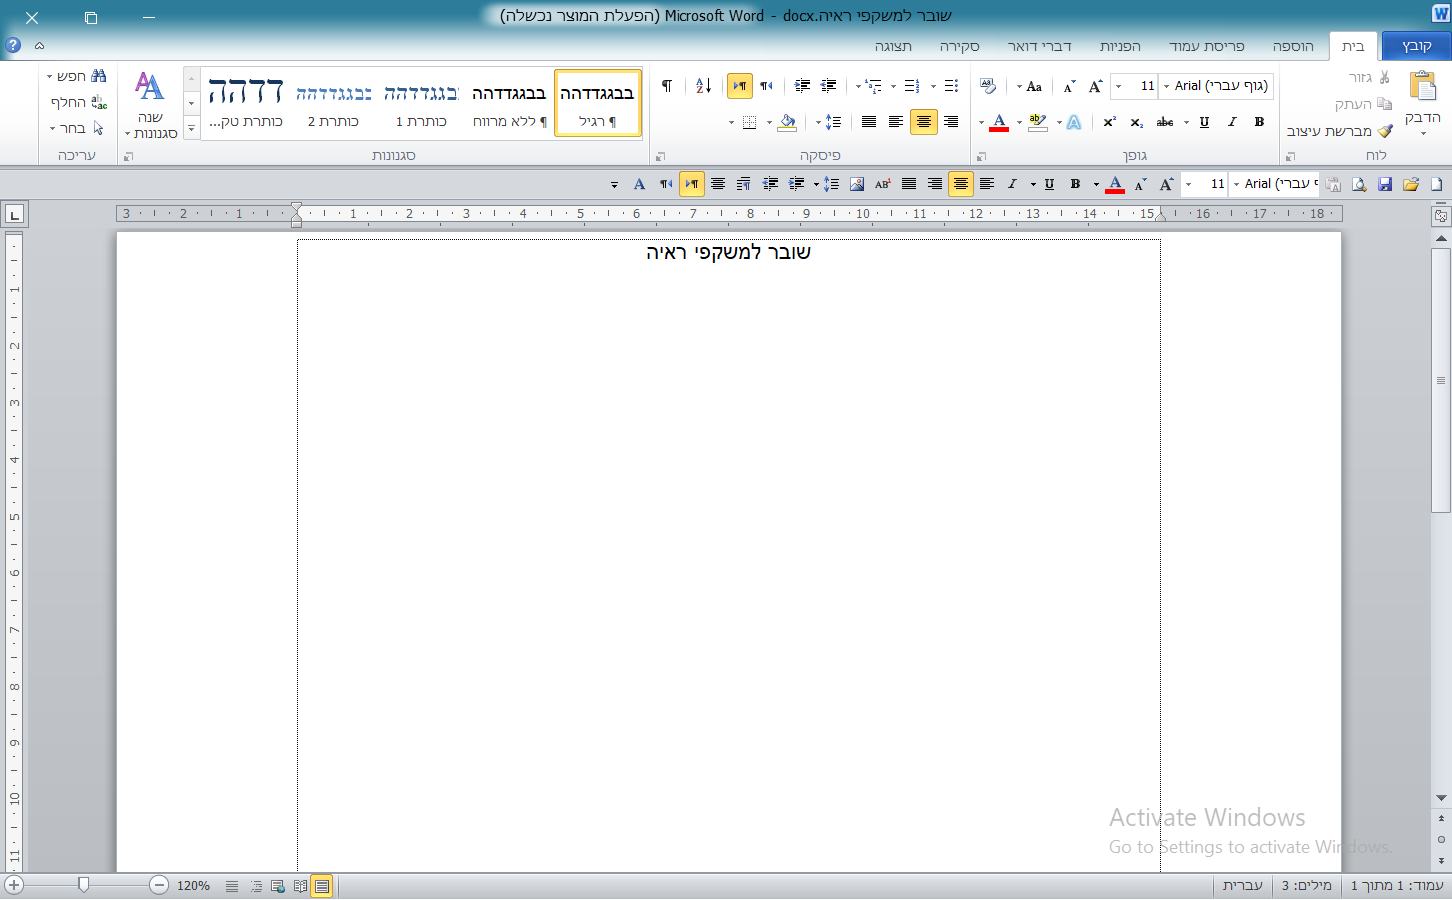Apply the red font color in the ribbon
Viewport: 1452px width, 900px height.
999,122
